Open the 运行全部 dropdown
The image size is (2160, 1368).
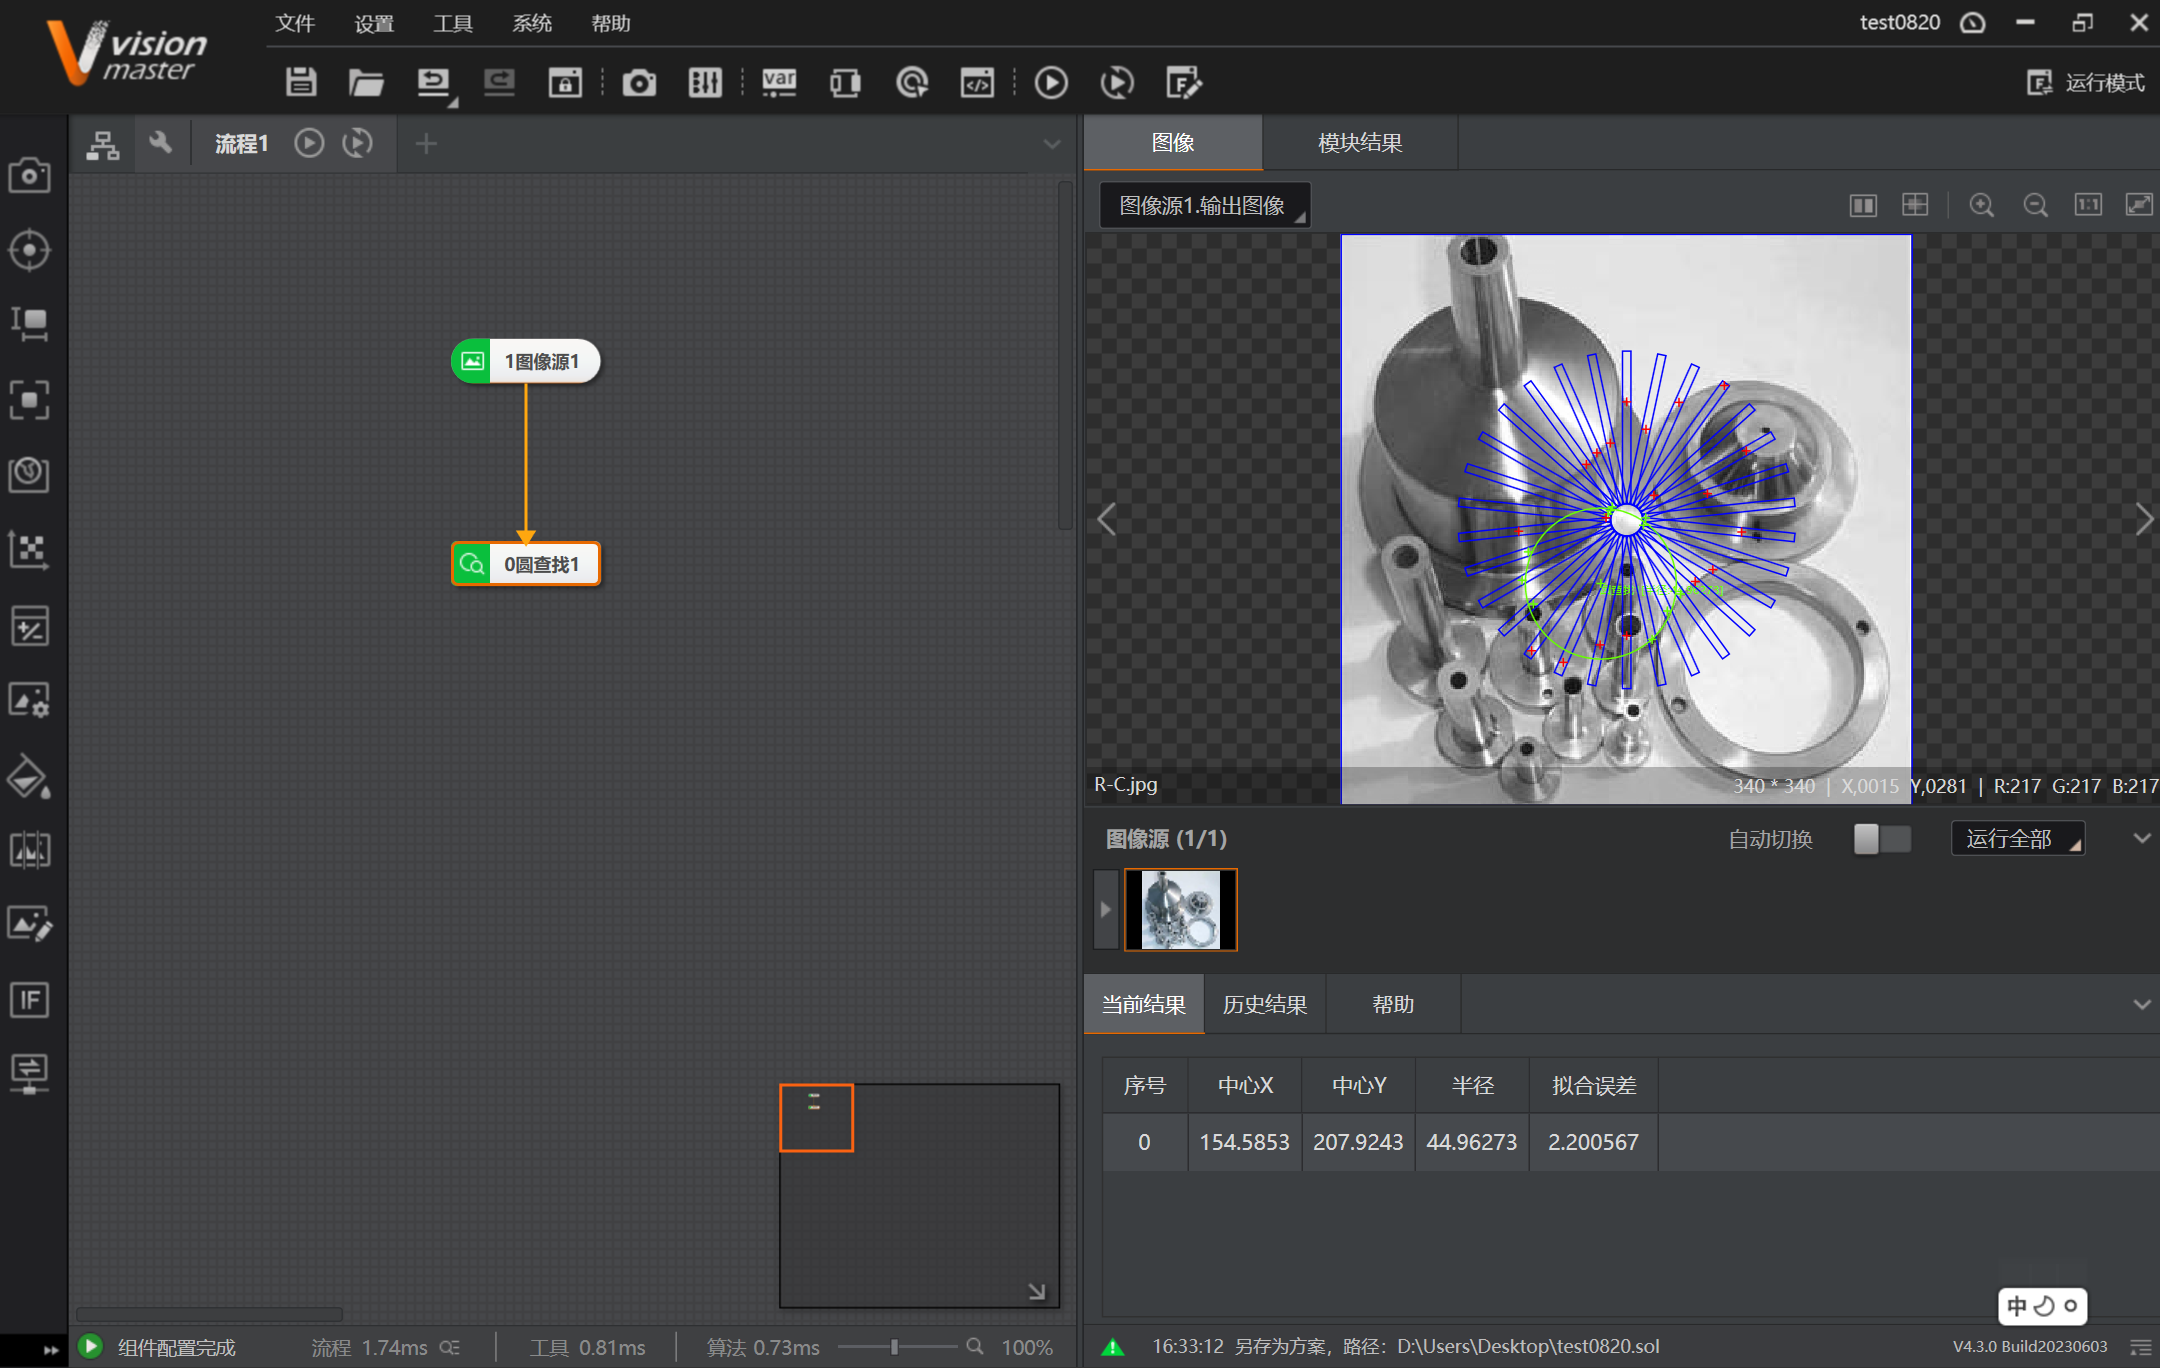coord(2018,838)
